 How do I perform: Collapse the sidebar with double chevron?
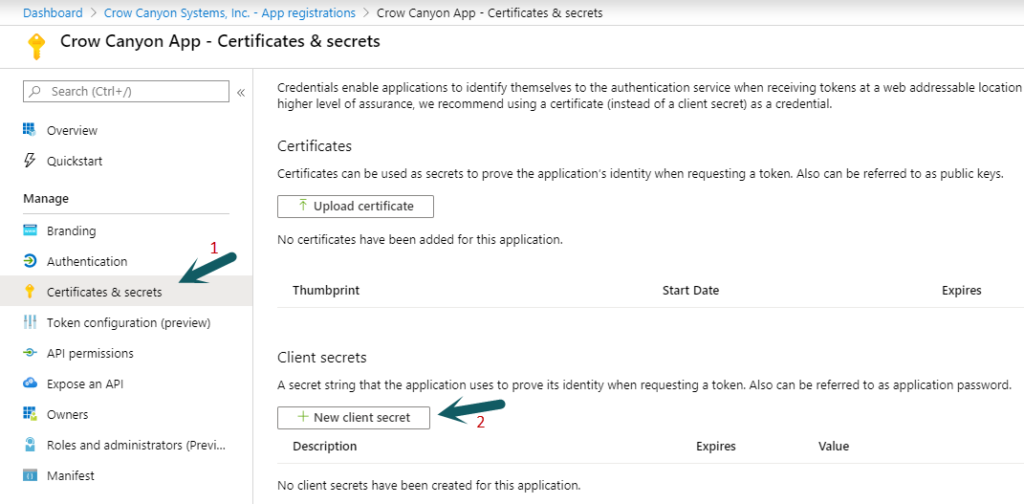(241, 92)
